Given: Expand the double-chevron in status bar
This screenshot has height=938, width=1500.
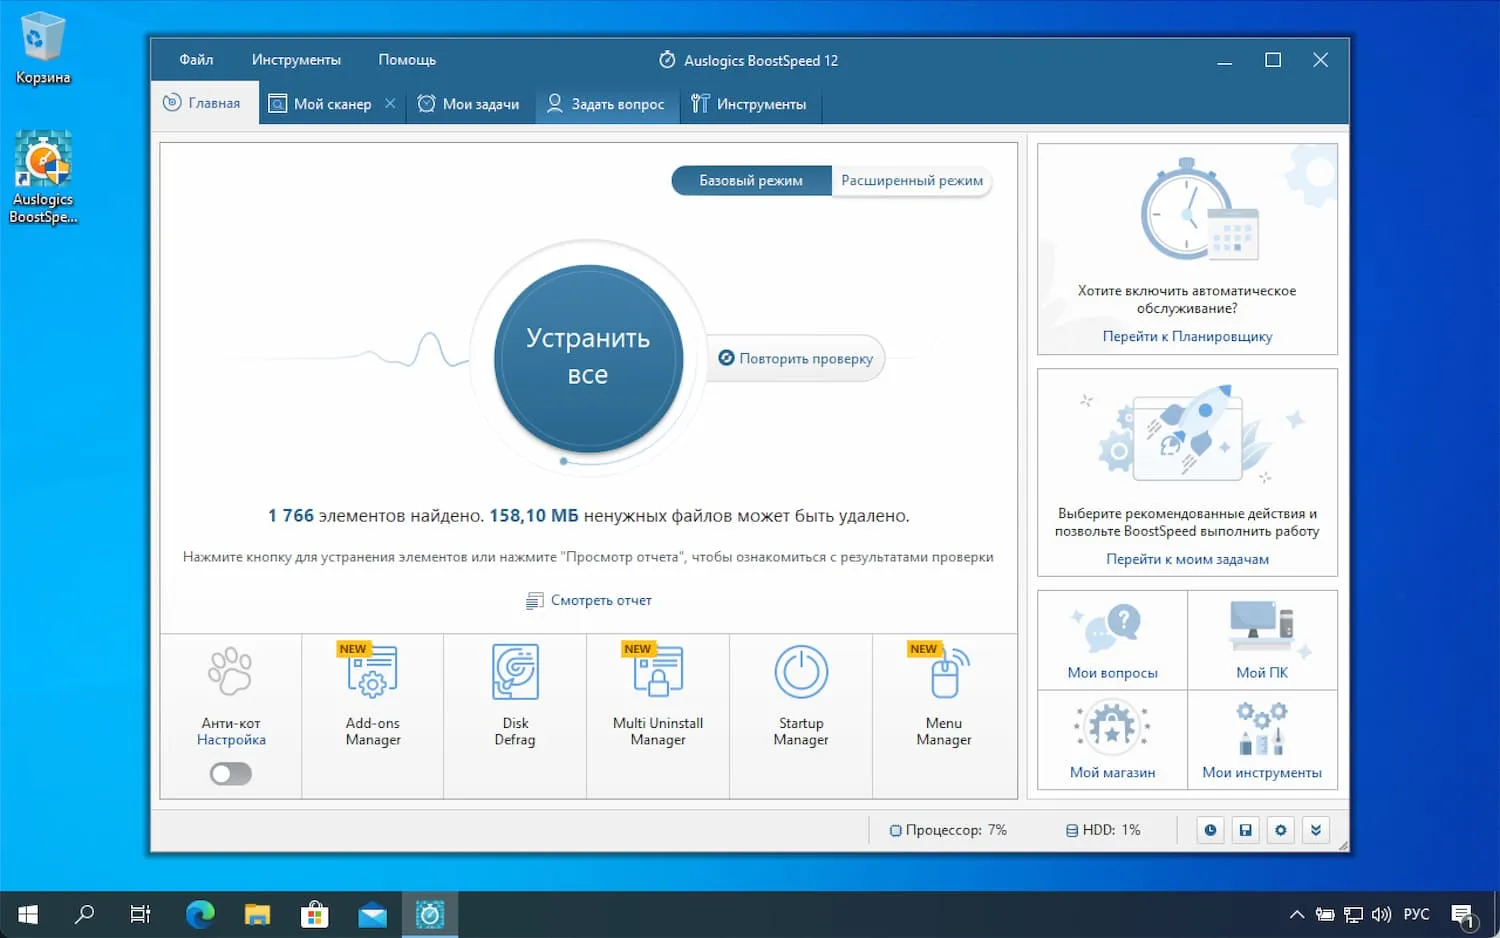Looking at the screenshot, I should click(x=1316, y=830).
